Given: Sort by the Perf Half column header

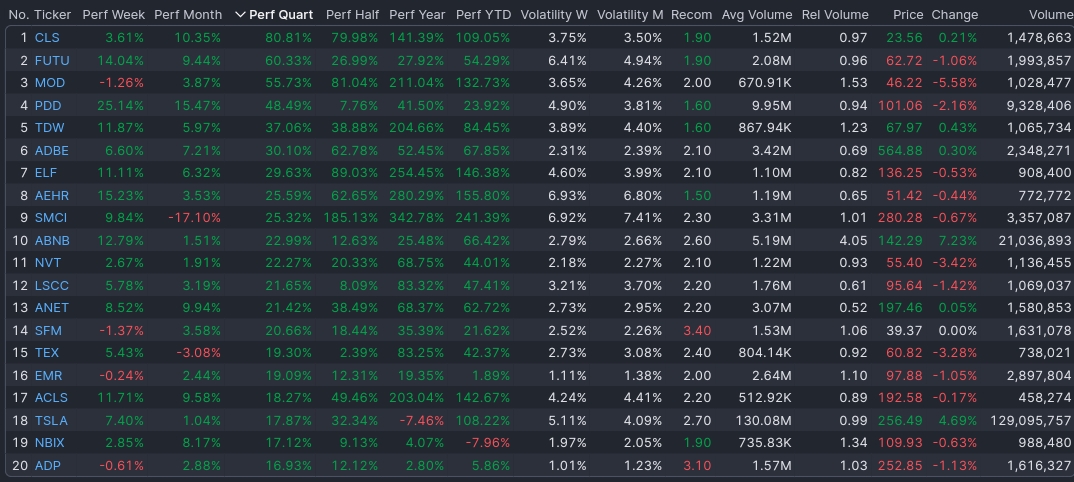Looking at the screenshot, I should [x=351, y=14].
